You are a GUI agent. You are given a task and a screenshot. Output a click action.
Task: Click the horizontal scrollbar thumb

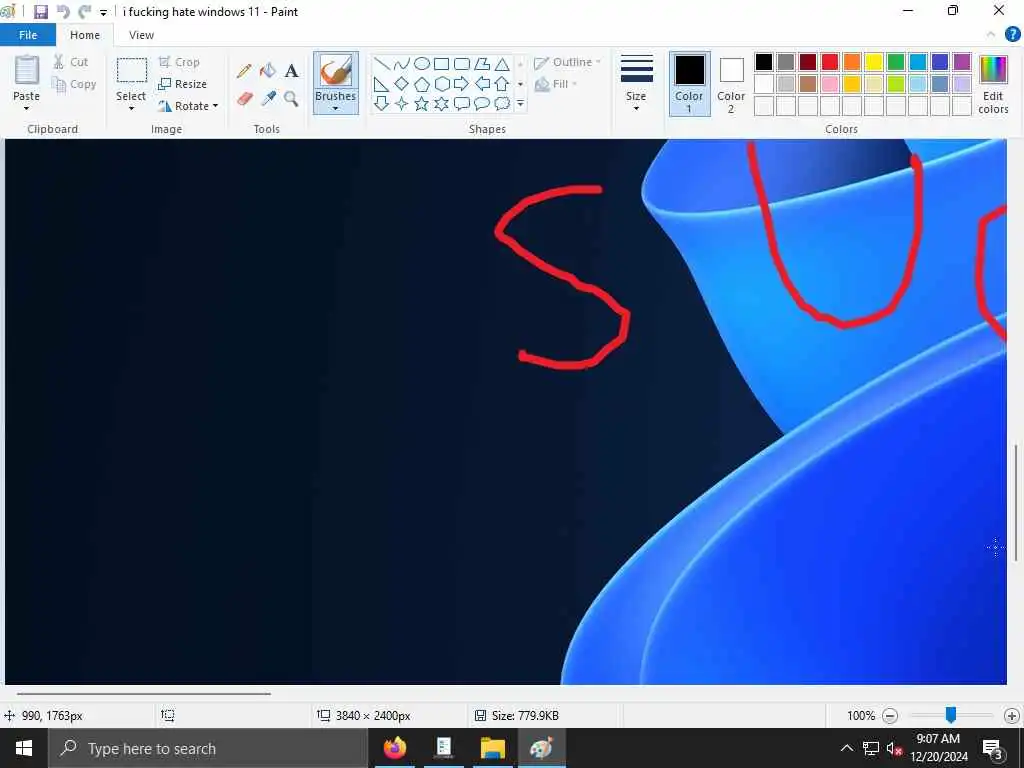[144, 694]
